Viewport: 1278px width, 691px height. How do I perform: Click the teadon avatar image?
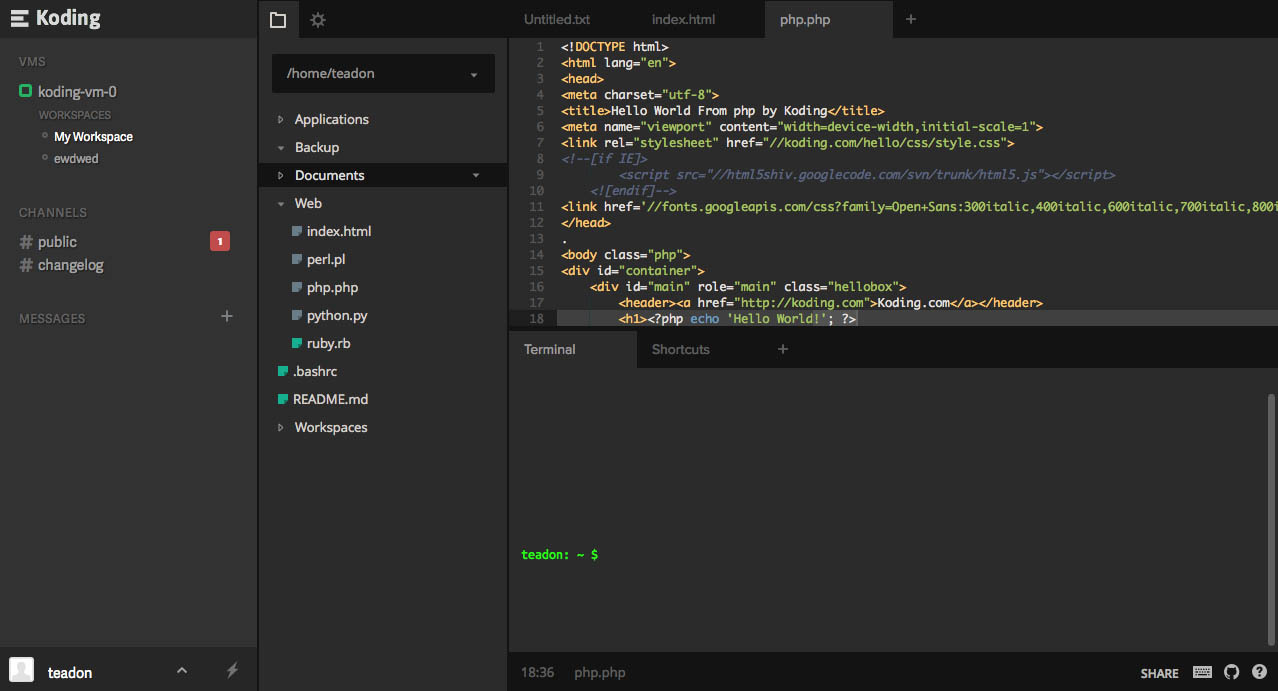coord(22,670)
